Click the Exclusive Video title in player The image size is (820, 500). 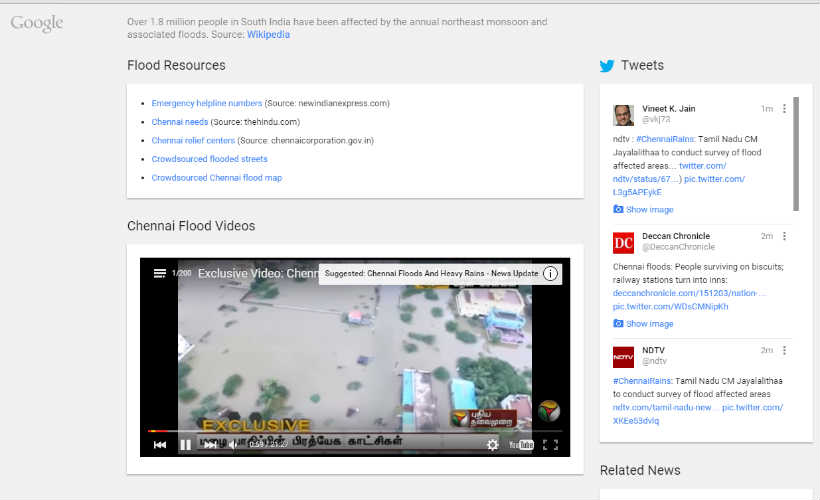pos(258,274)
